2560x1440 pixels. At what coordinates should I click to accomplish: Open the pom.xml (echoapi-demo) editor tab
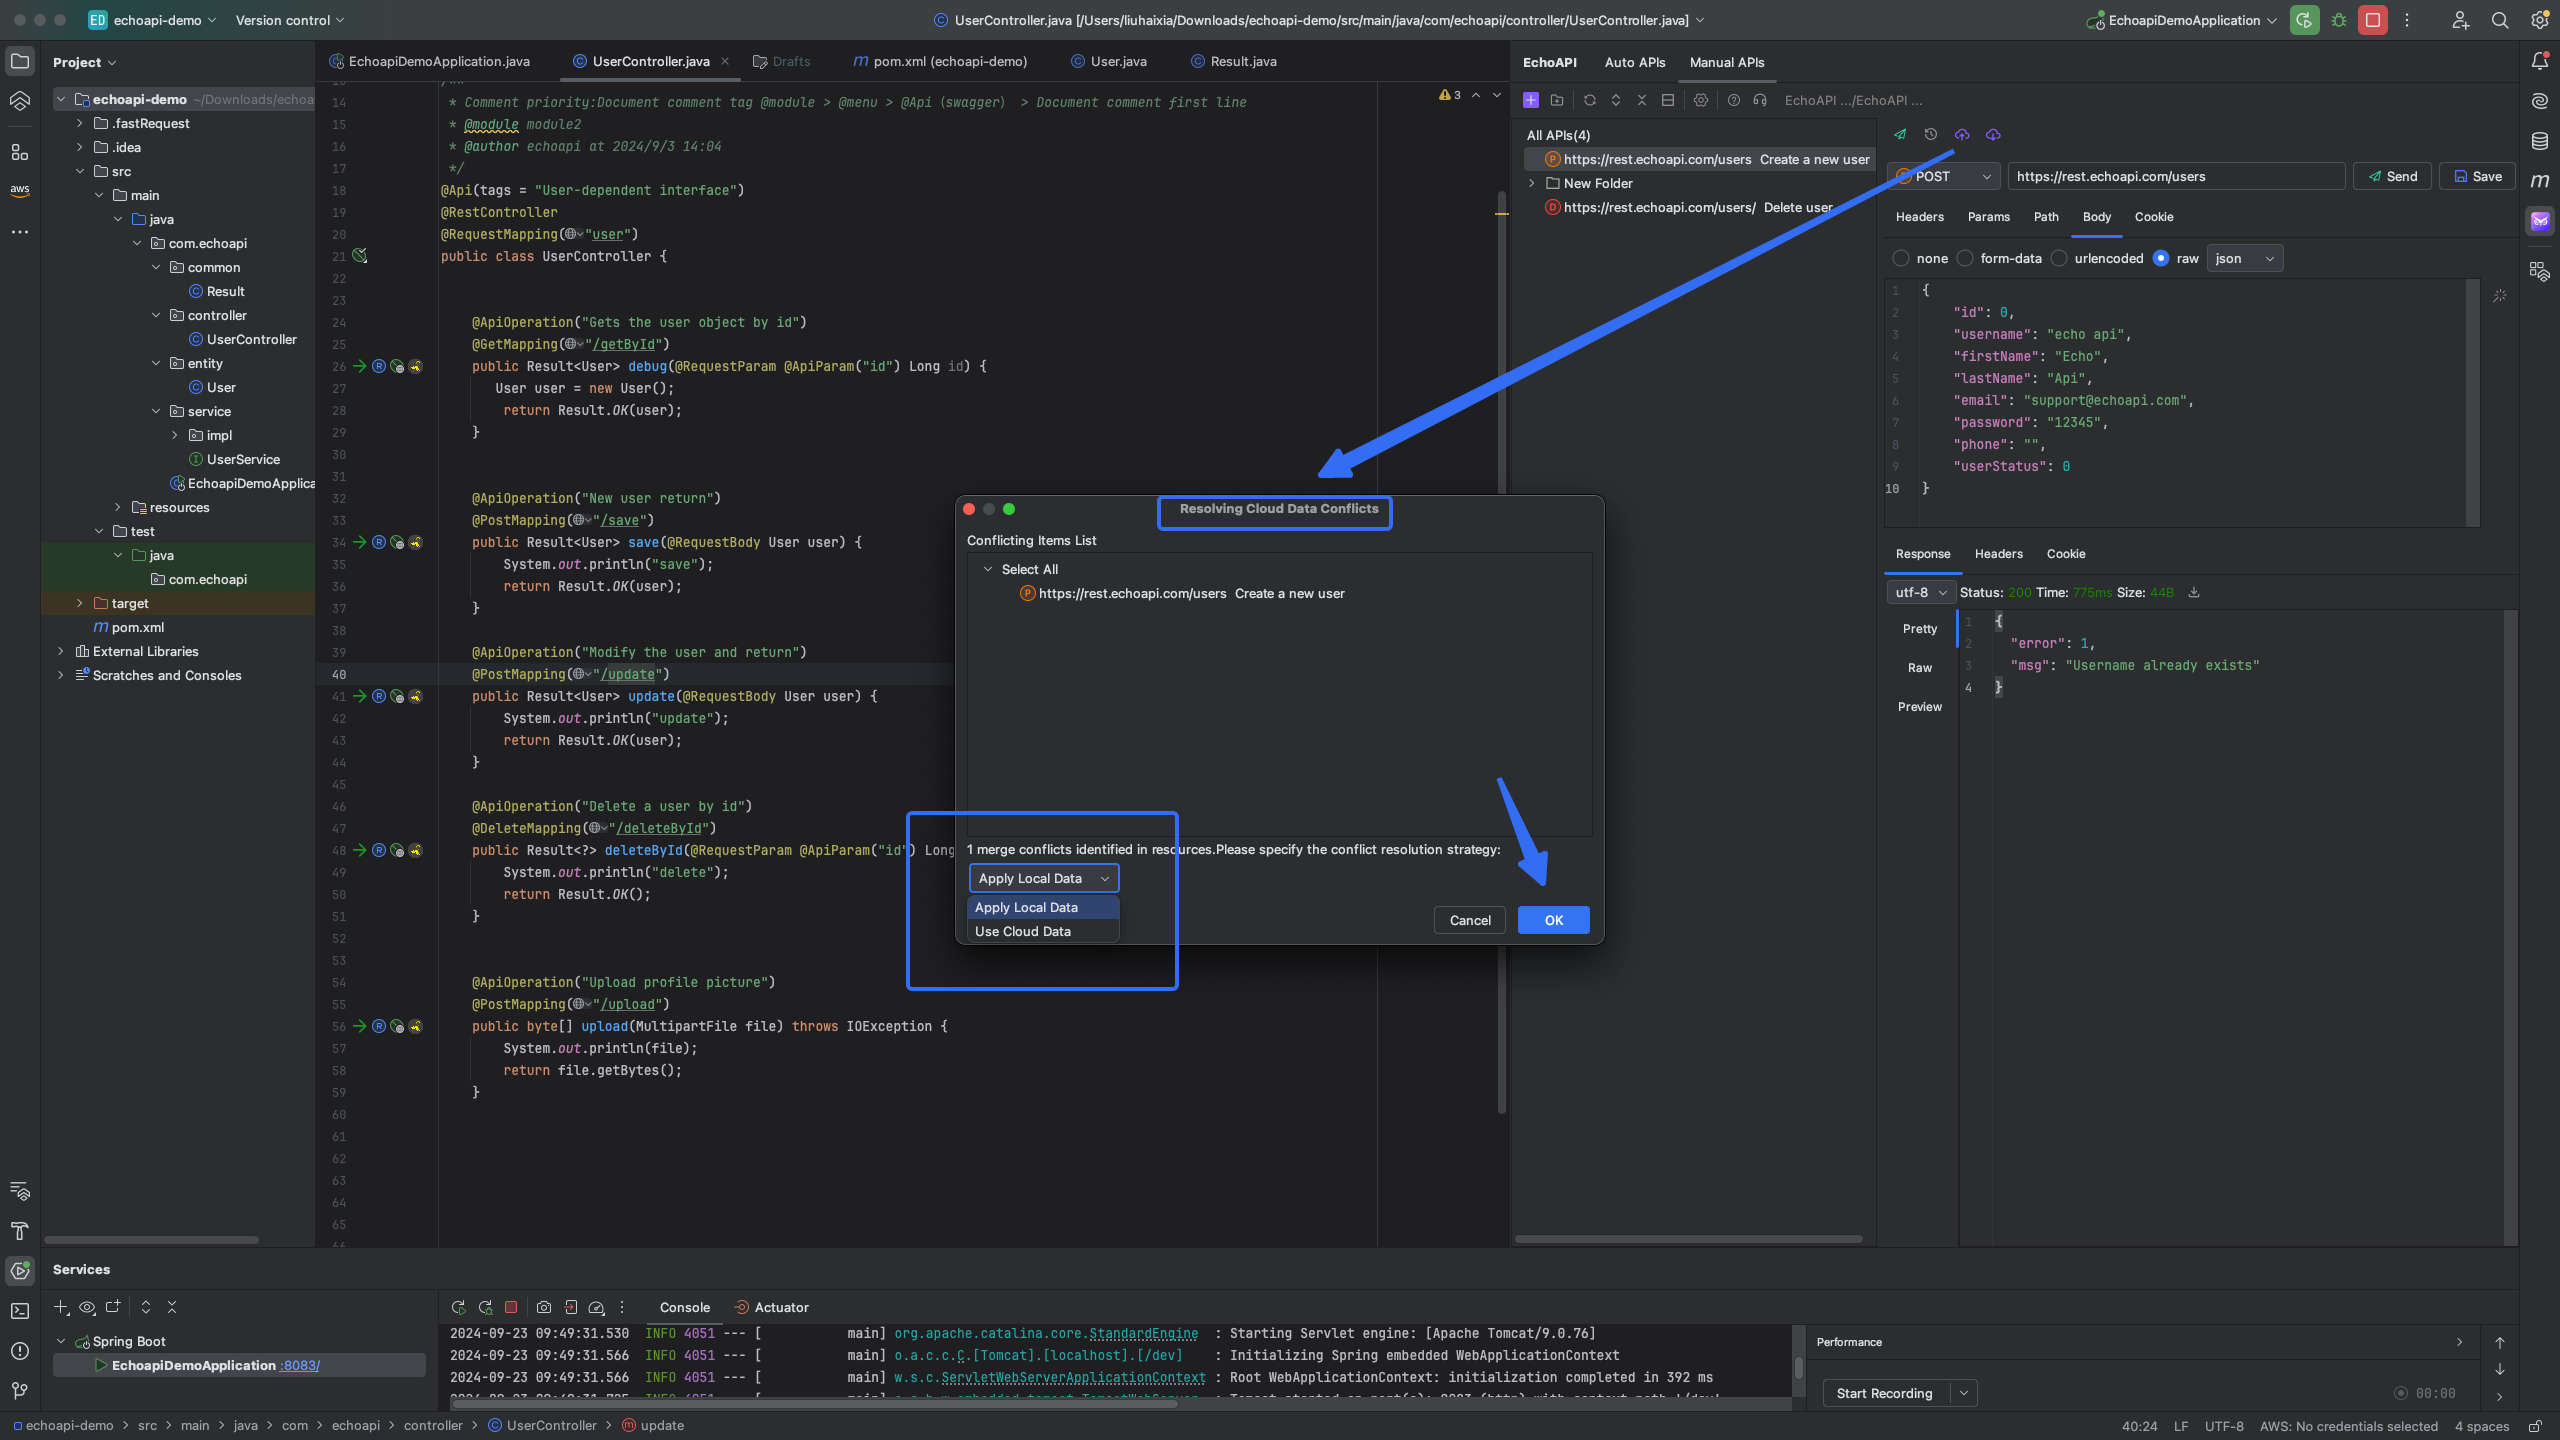pyautogui.click(x=940, y=61)
